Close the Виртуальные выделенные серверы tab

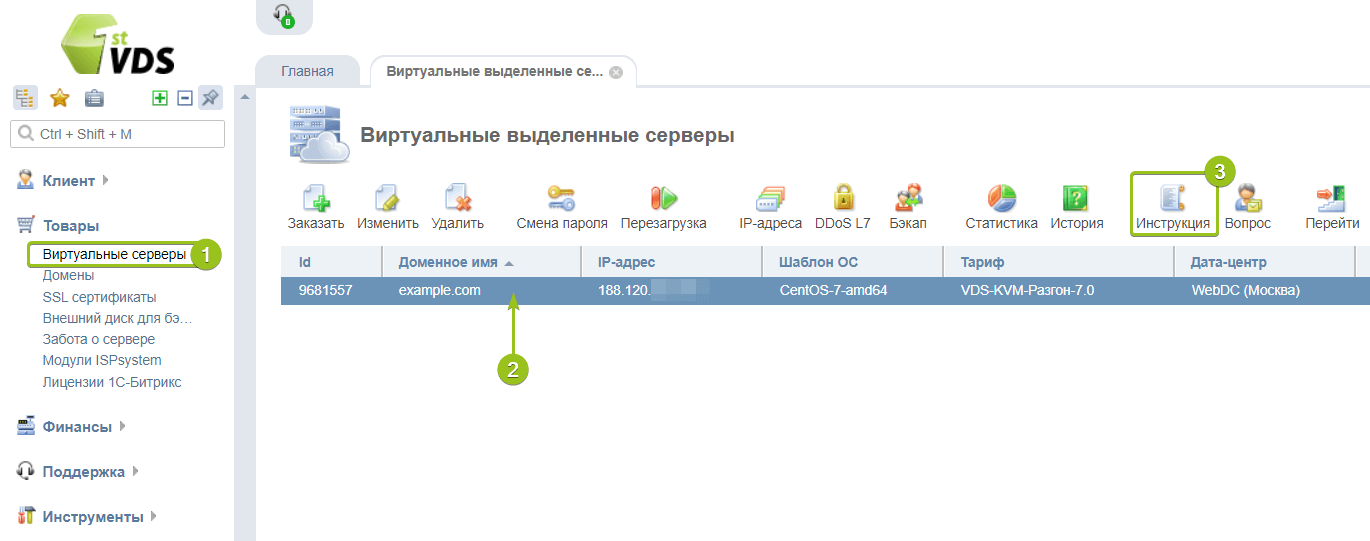[x=616, y=72]
